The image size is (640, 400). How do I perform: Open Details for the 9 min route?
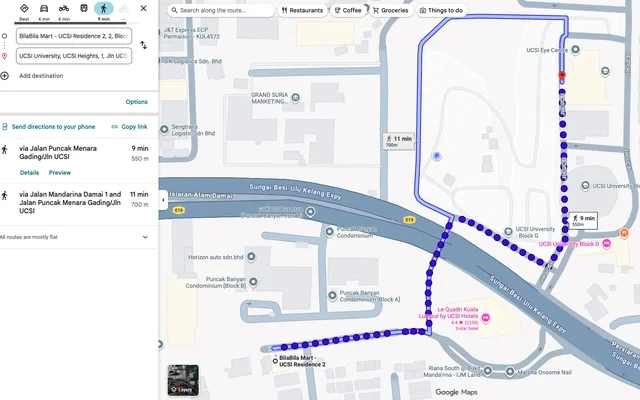29,173
